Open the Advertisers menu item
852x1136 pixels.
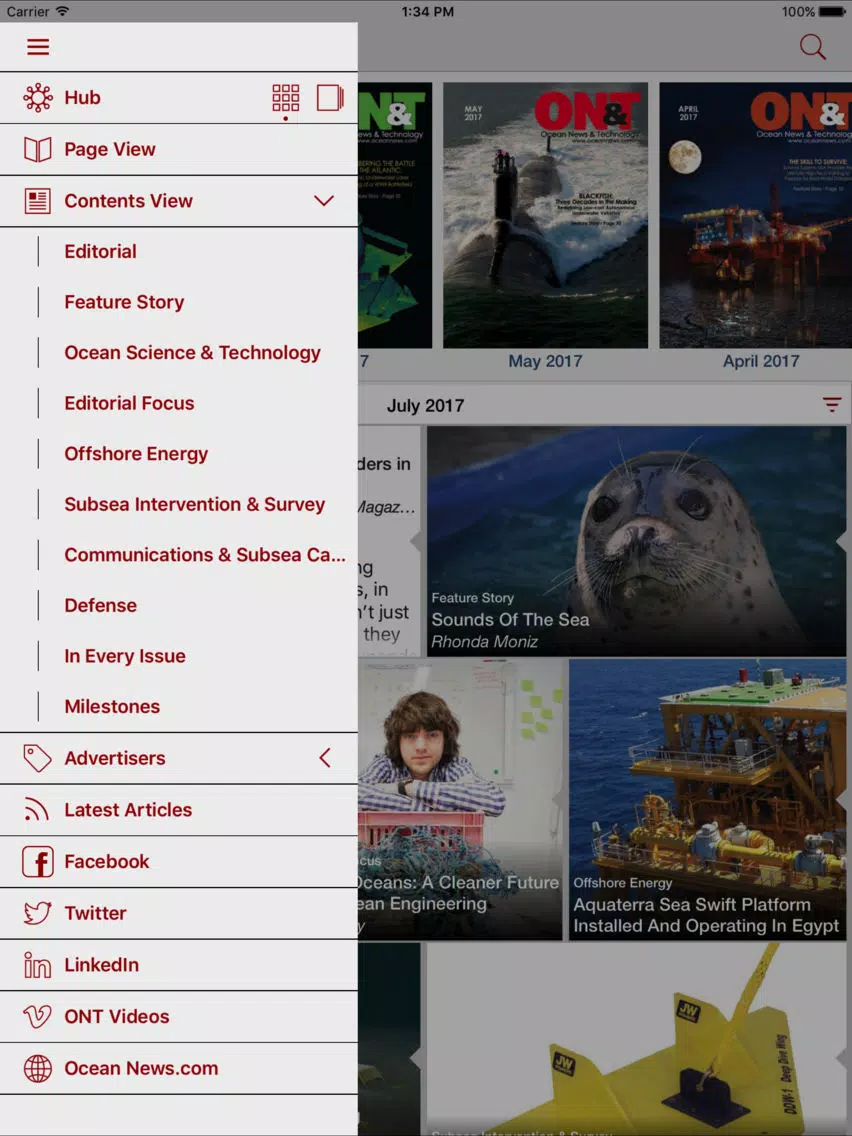point(179,758)
